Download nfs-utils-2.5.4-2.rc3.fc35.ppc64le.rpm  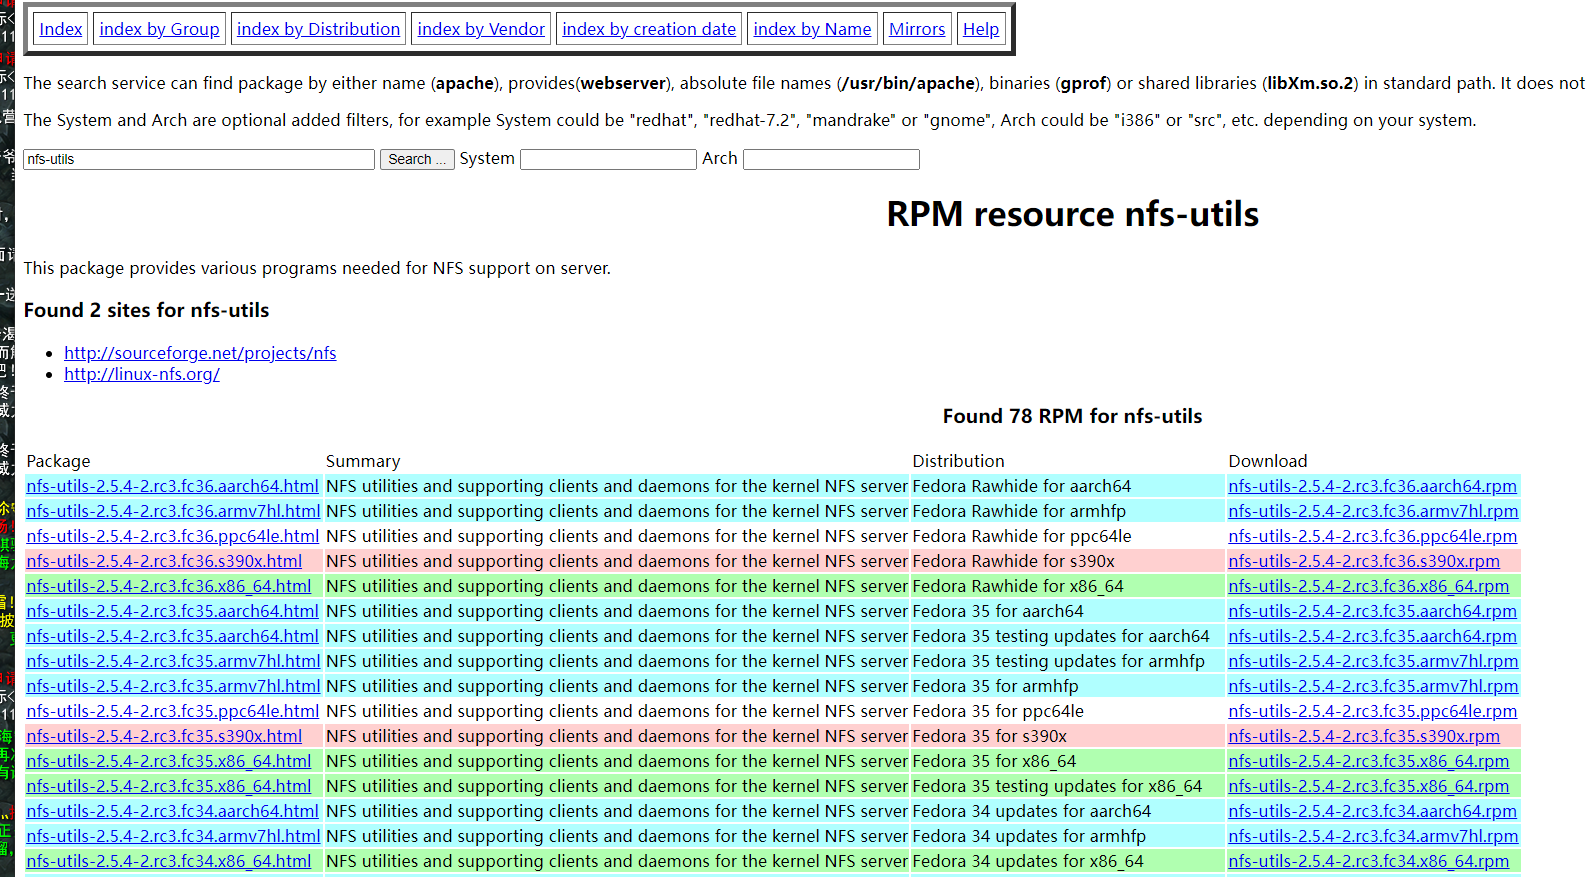1373,711
